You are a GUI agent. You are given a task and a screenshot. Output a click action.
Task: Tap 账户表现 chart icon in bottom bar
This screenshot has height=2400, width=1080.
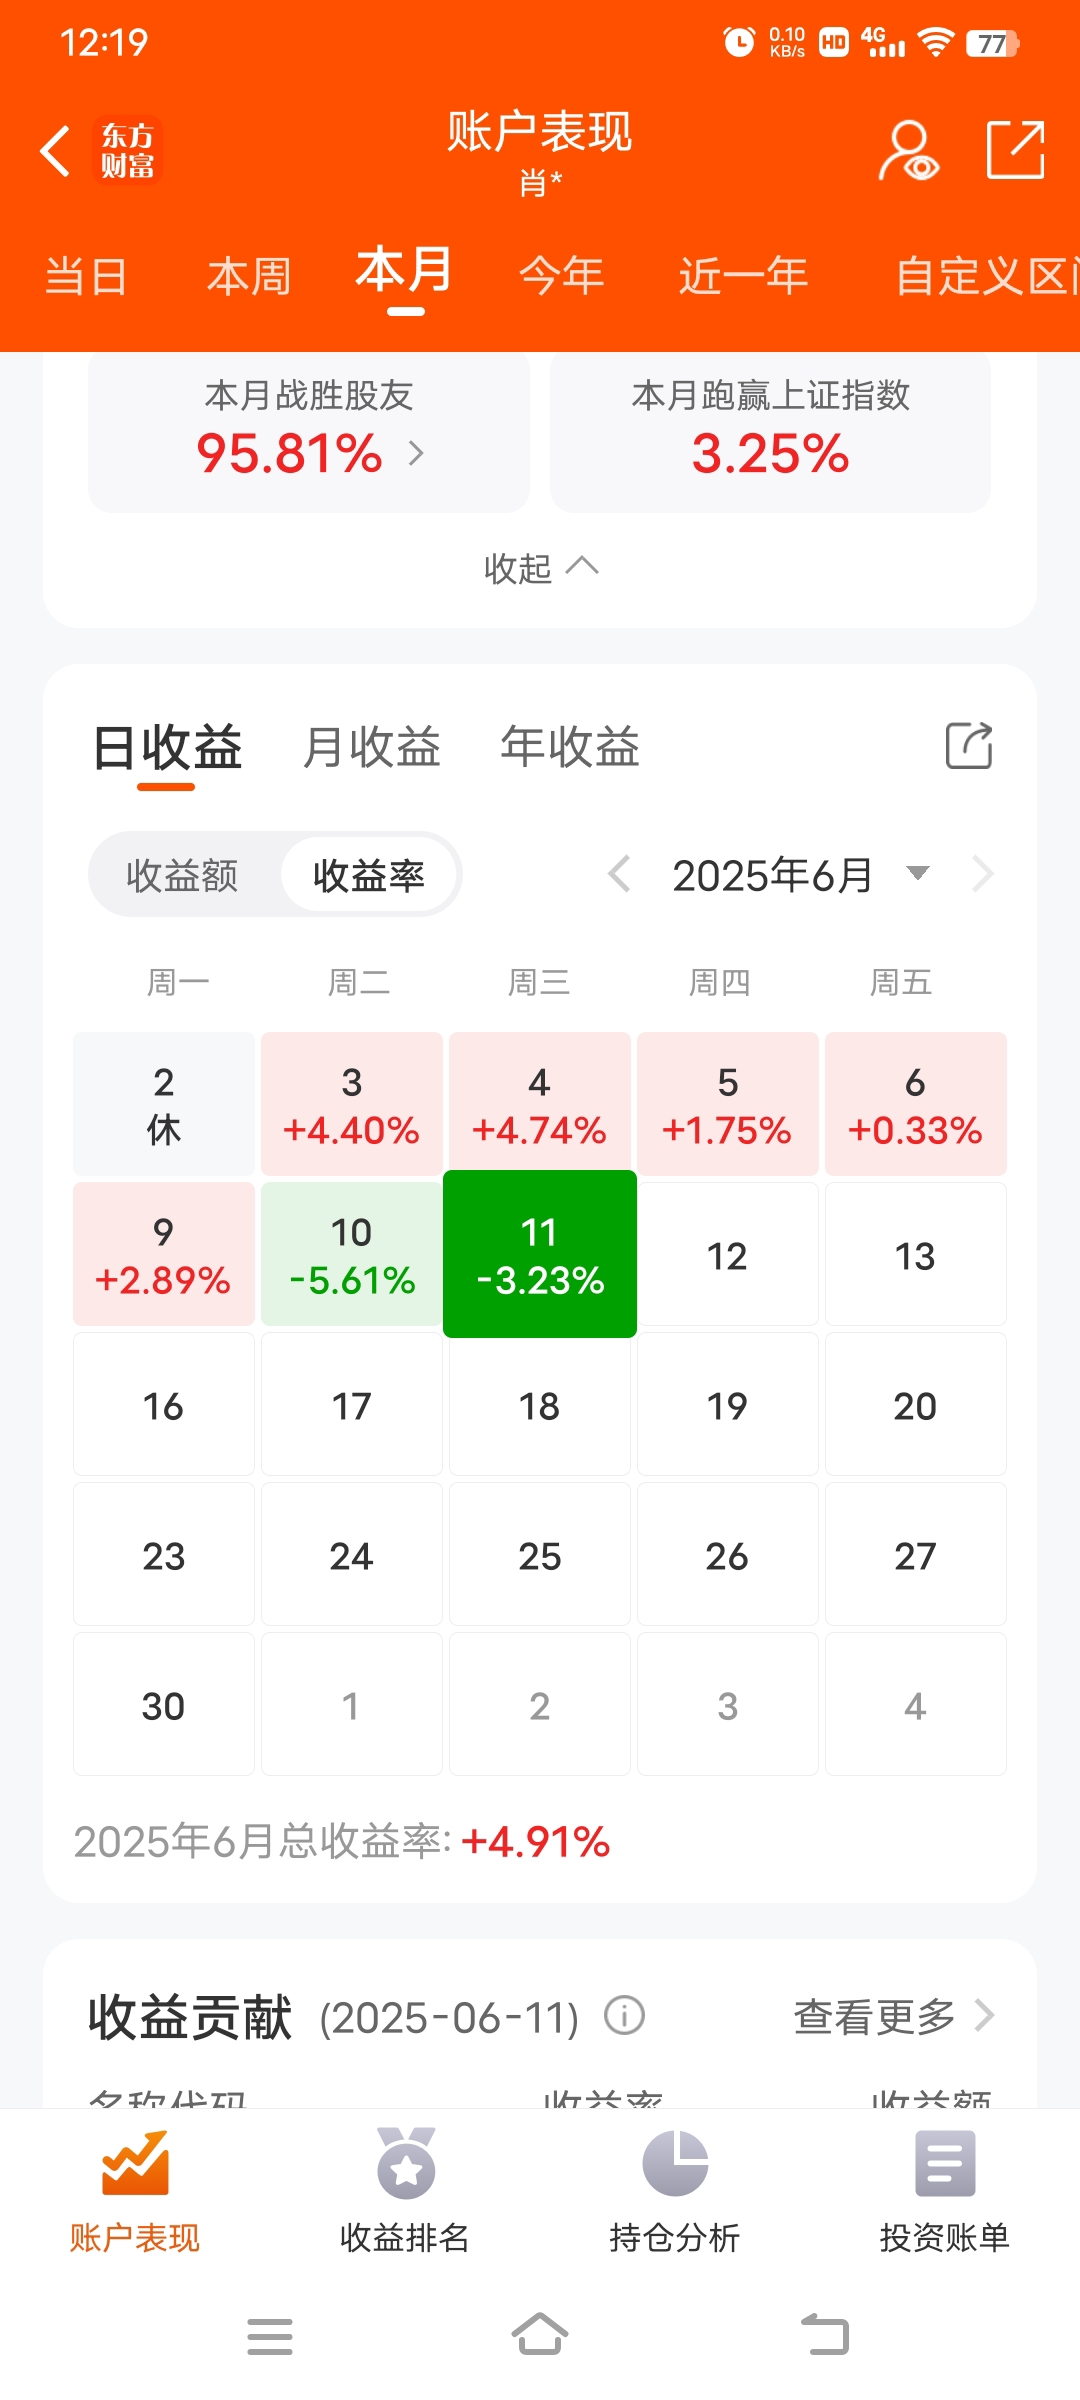pyautogui.click(x=135, y=2164)
